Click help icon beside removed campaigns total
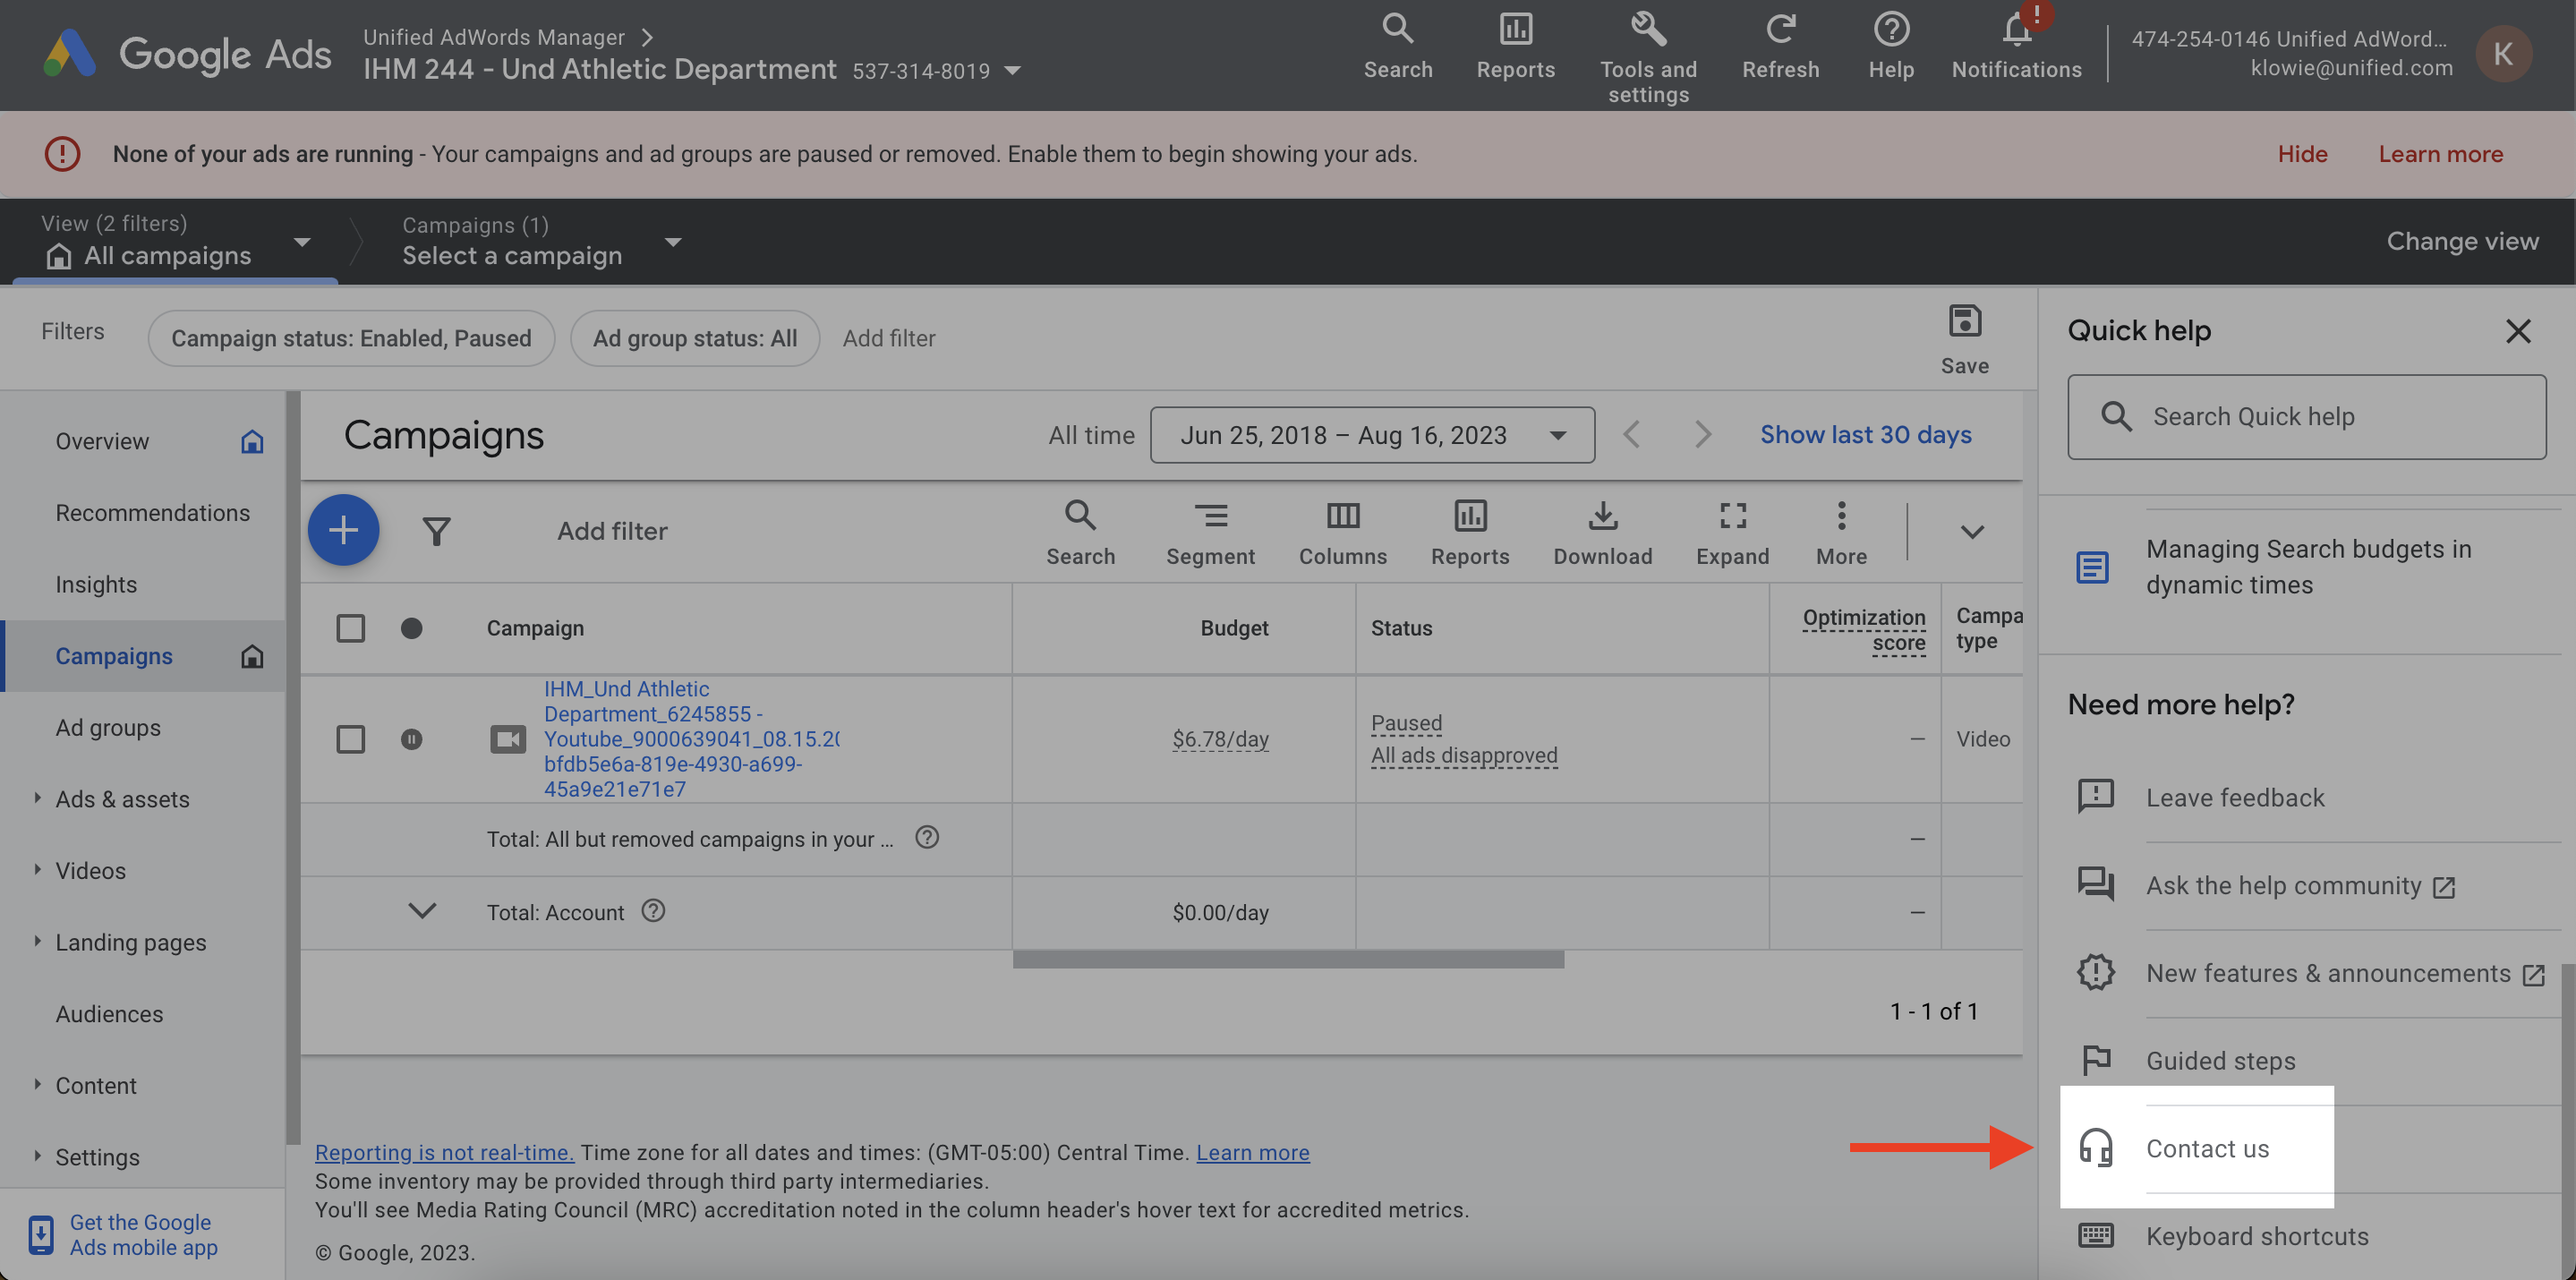This screenshot has height=1280, width=2576. coord(927,837)
